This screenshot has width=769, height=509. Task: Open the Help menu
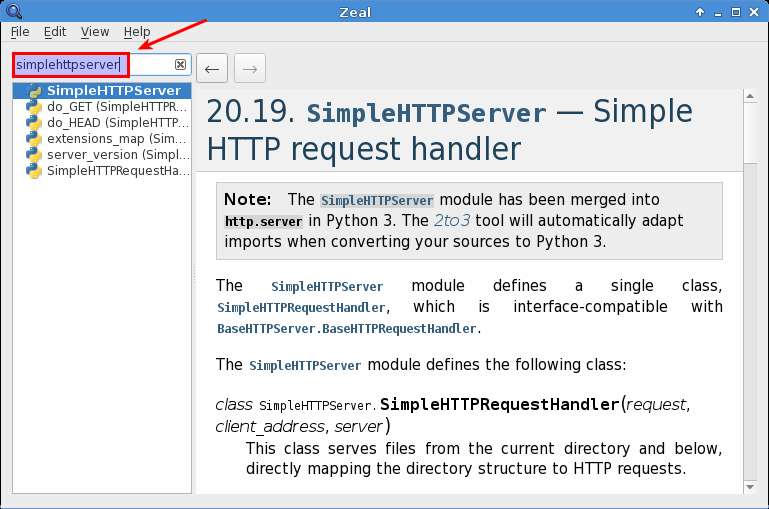click(x=137, y=32)
